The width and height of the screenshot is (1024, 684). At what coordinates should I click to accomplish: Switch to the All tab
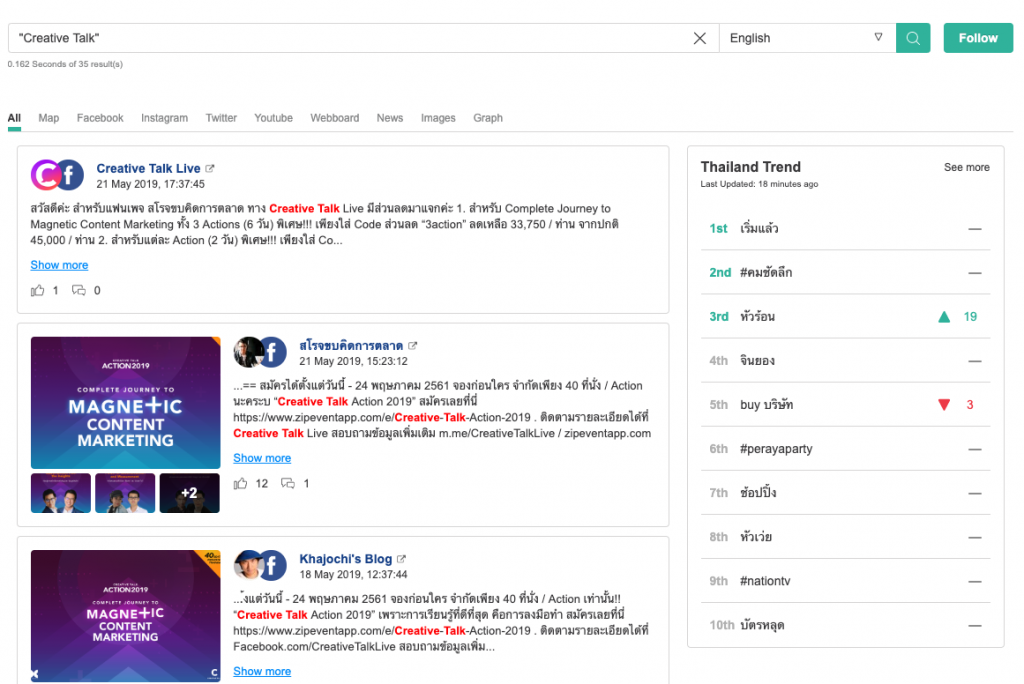[14, 118]
